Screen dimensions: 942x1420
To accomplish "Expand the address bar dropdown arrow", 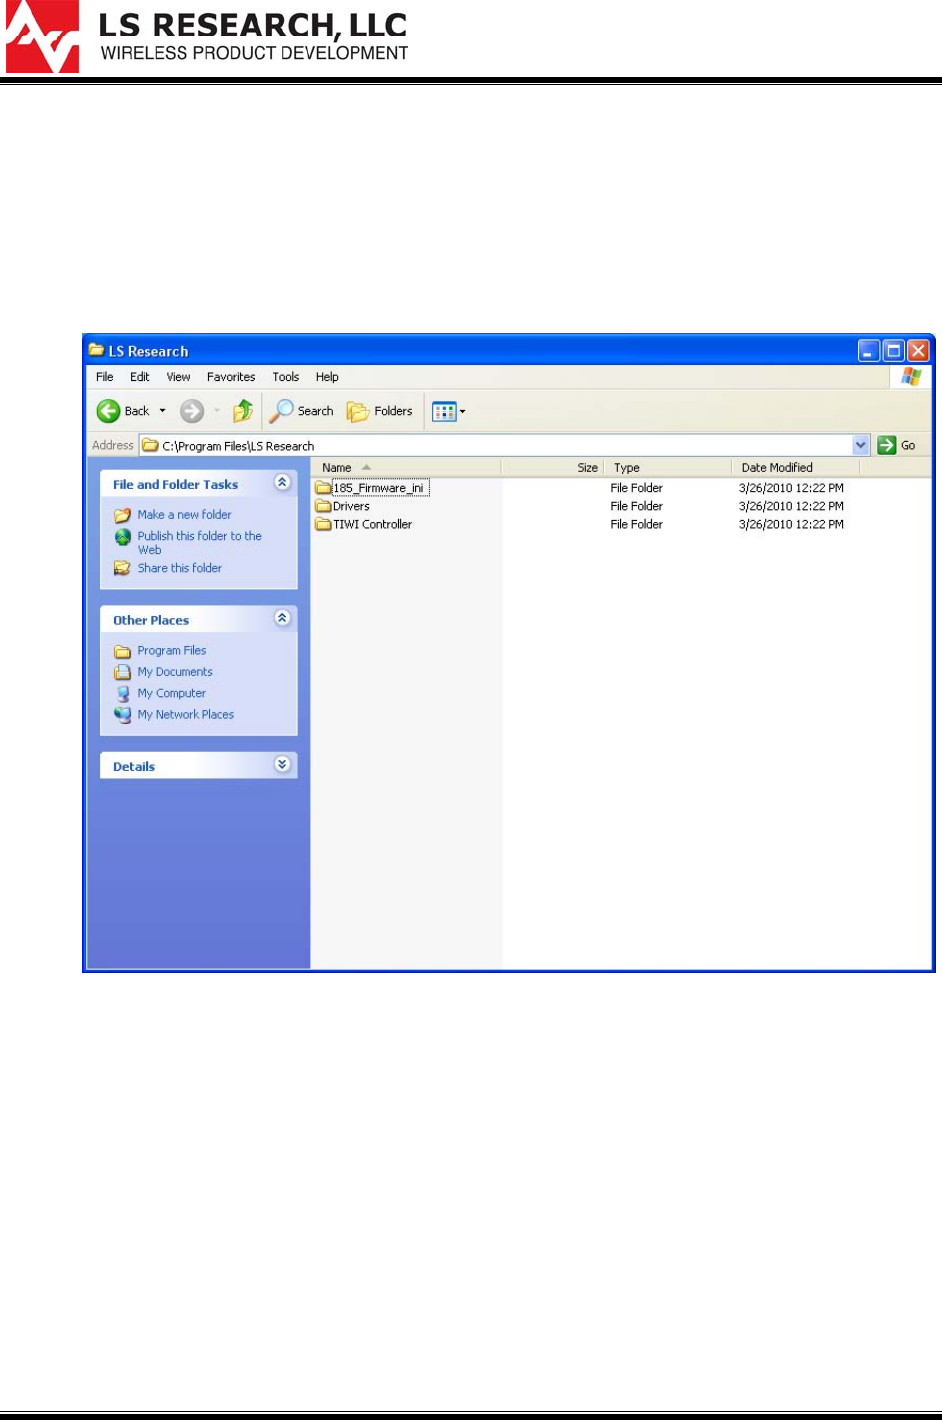I will pyautogui.click(x=861, y=445).
